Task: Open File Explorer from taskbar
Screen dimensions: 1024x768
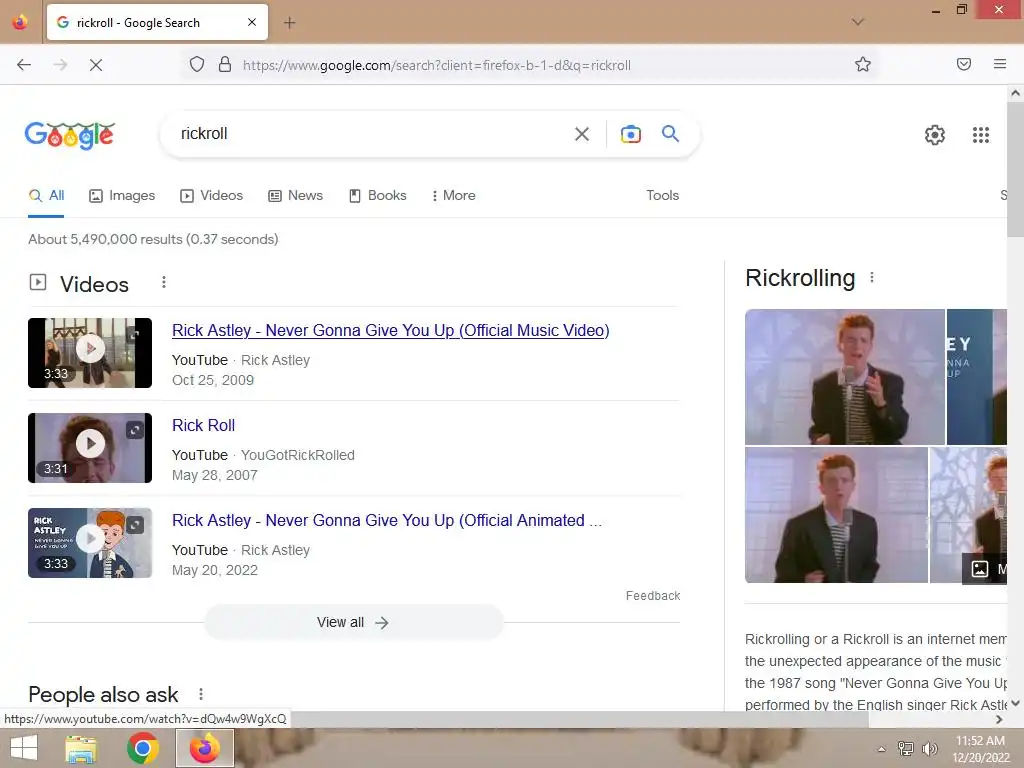Action: (x=82, y=748)
